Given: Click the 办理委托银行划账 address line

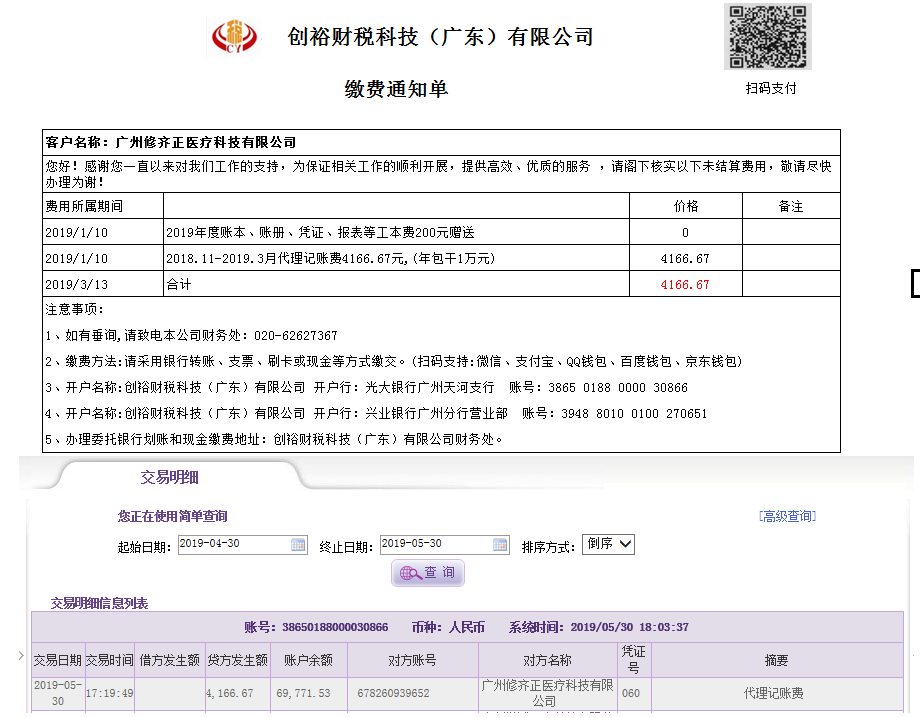Looking at the screenshot, I should [274, 439].
